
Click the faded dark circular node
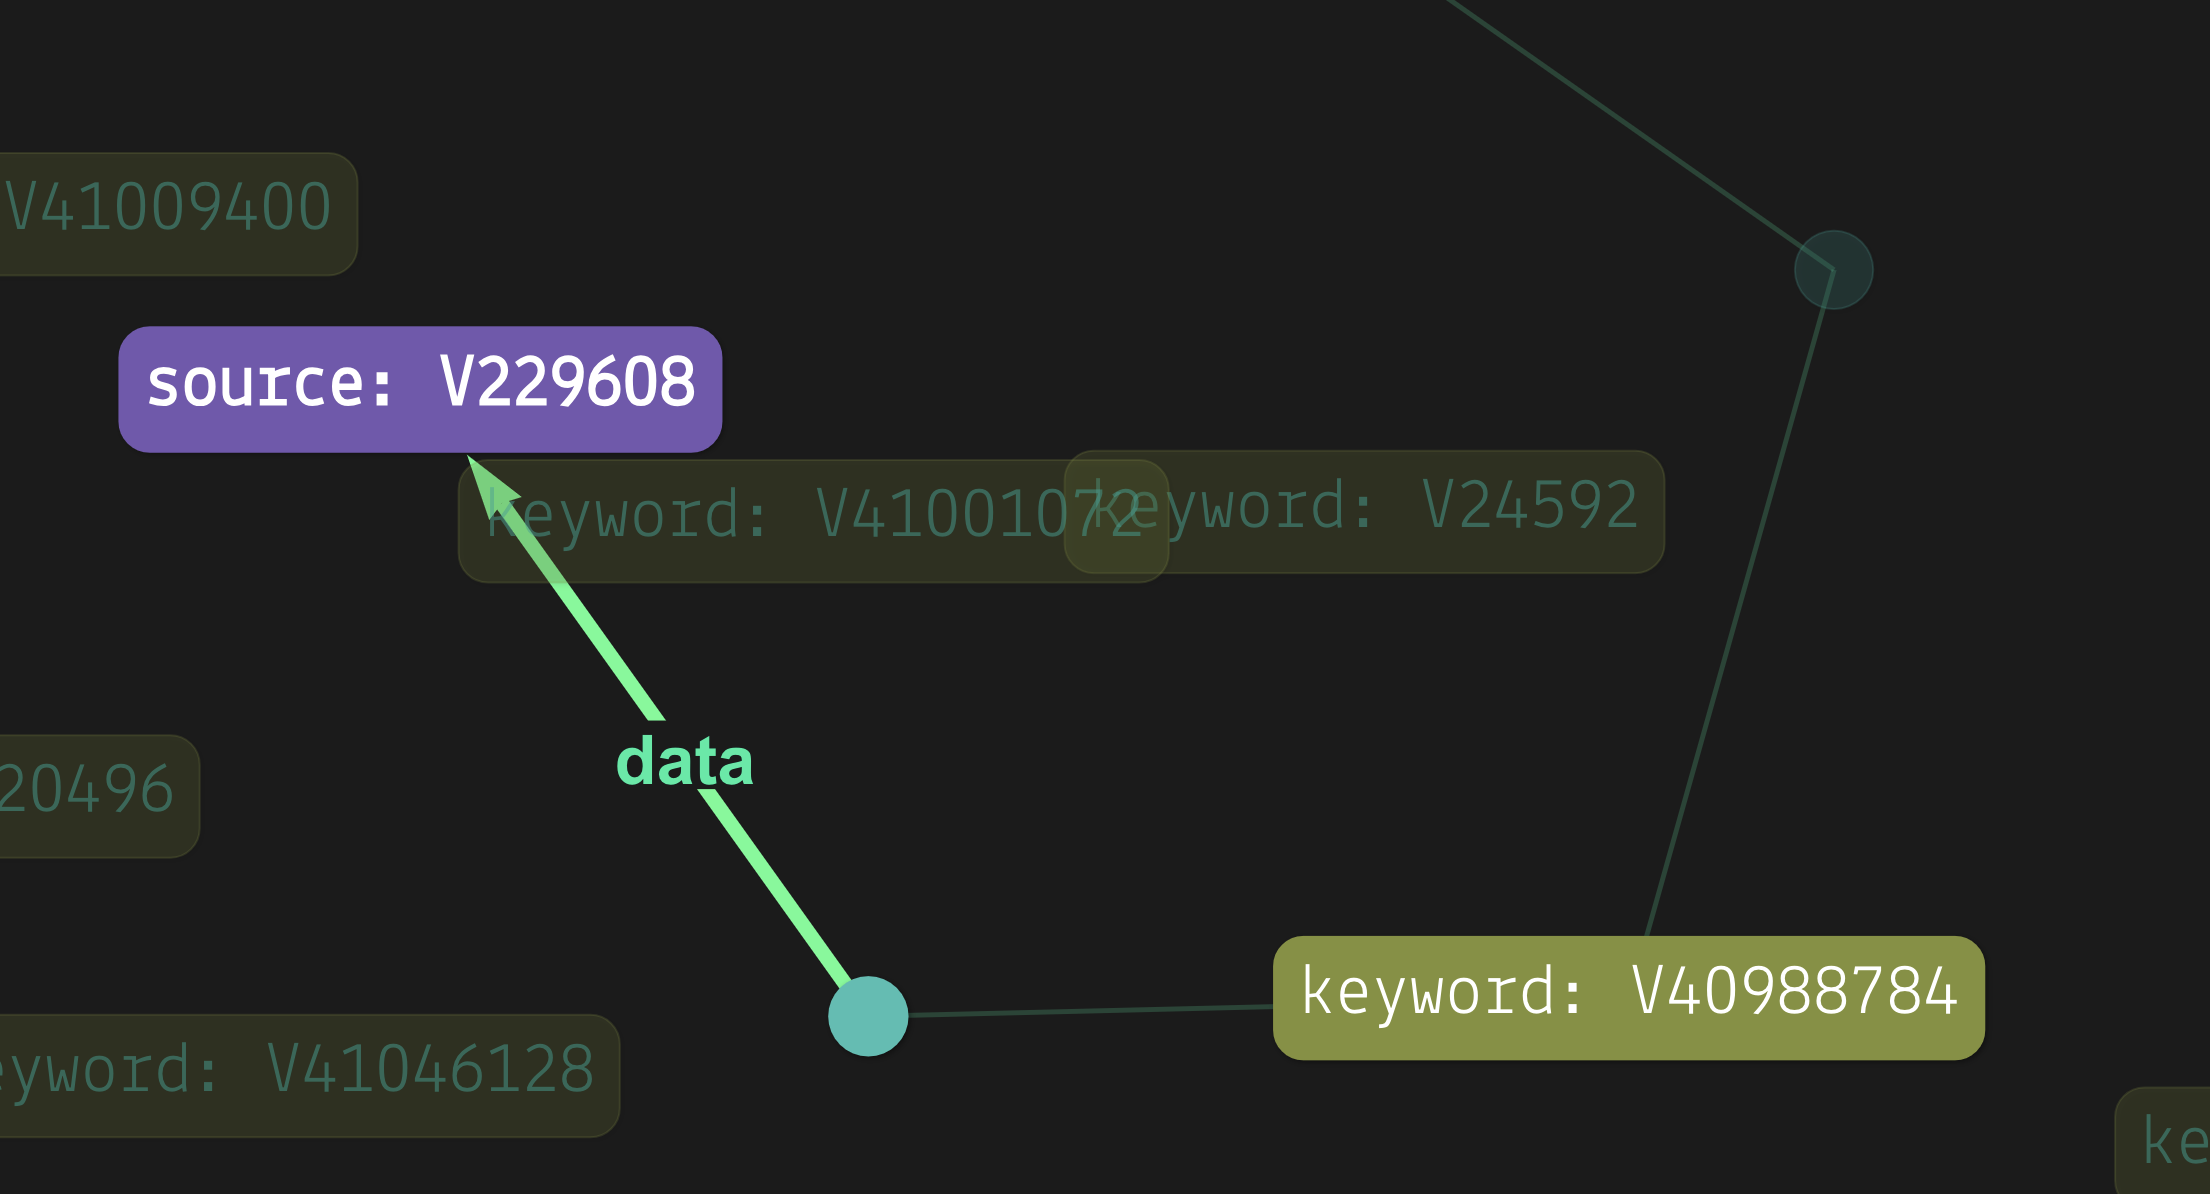[1834, 270]
